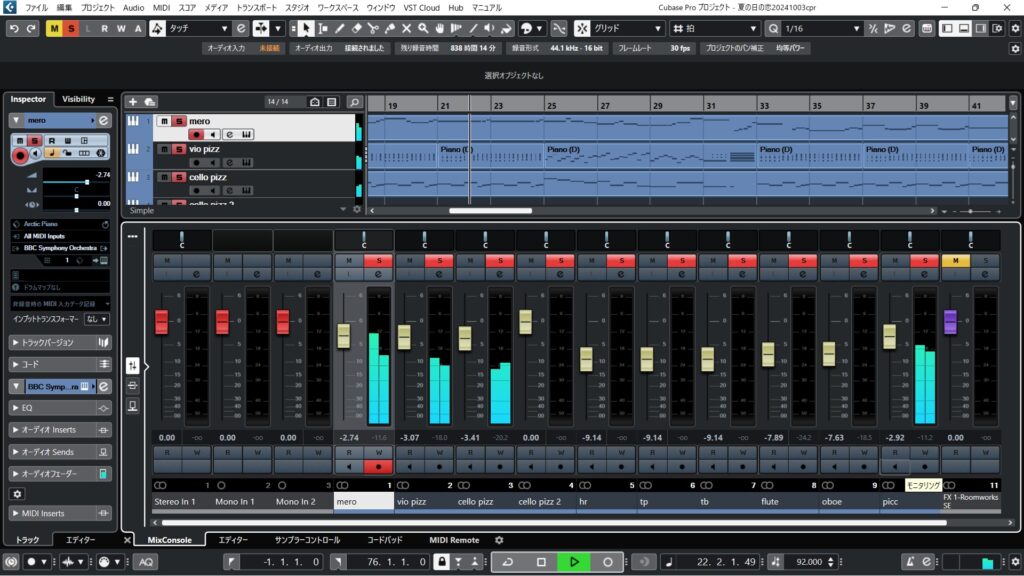Image resolution: width=1024 pixels, height=576 pixels.
Task: Toggle Solo on the cello pizz track
Action: 178,177
